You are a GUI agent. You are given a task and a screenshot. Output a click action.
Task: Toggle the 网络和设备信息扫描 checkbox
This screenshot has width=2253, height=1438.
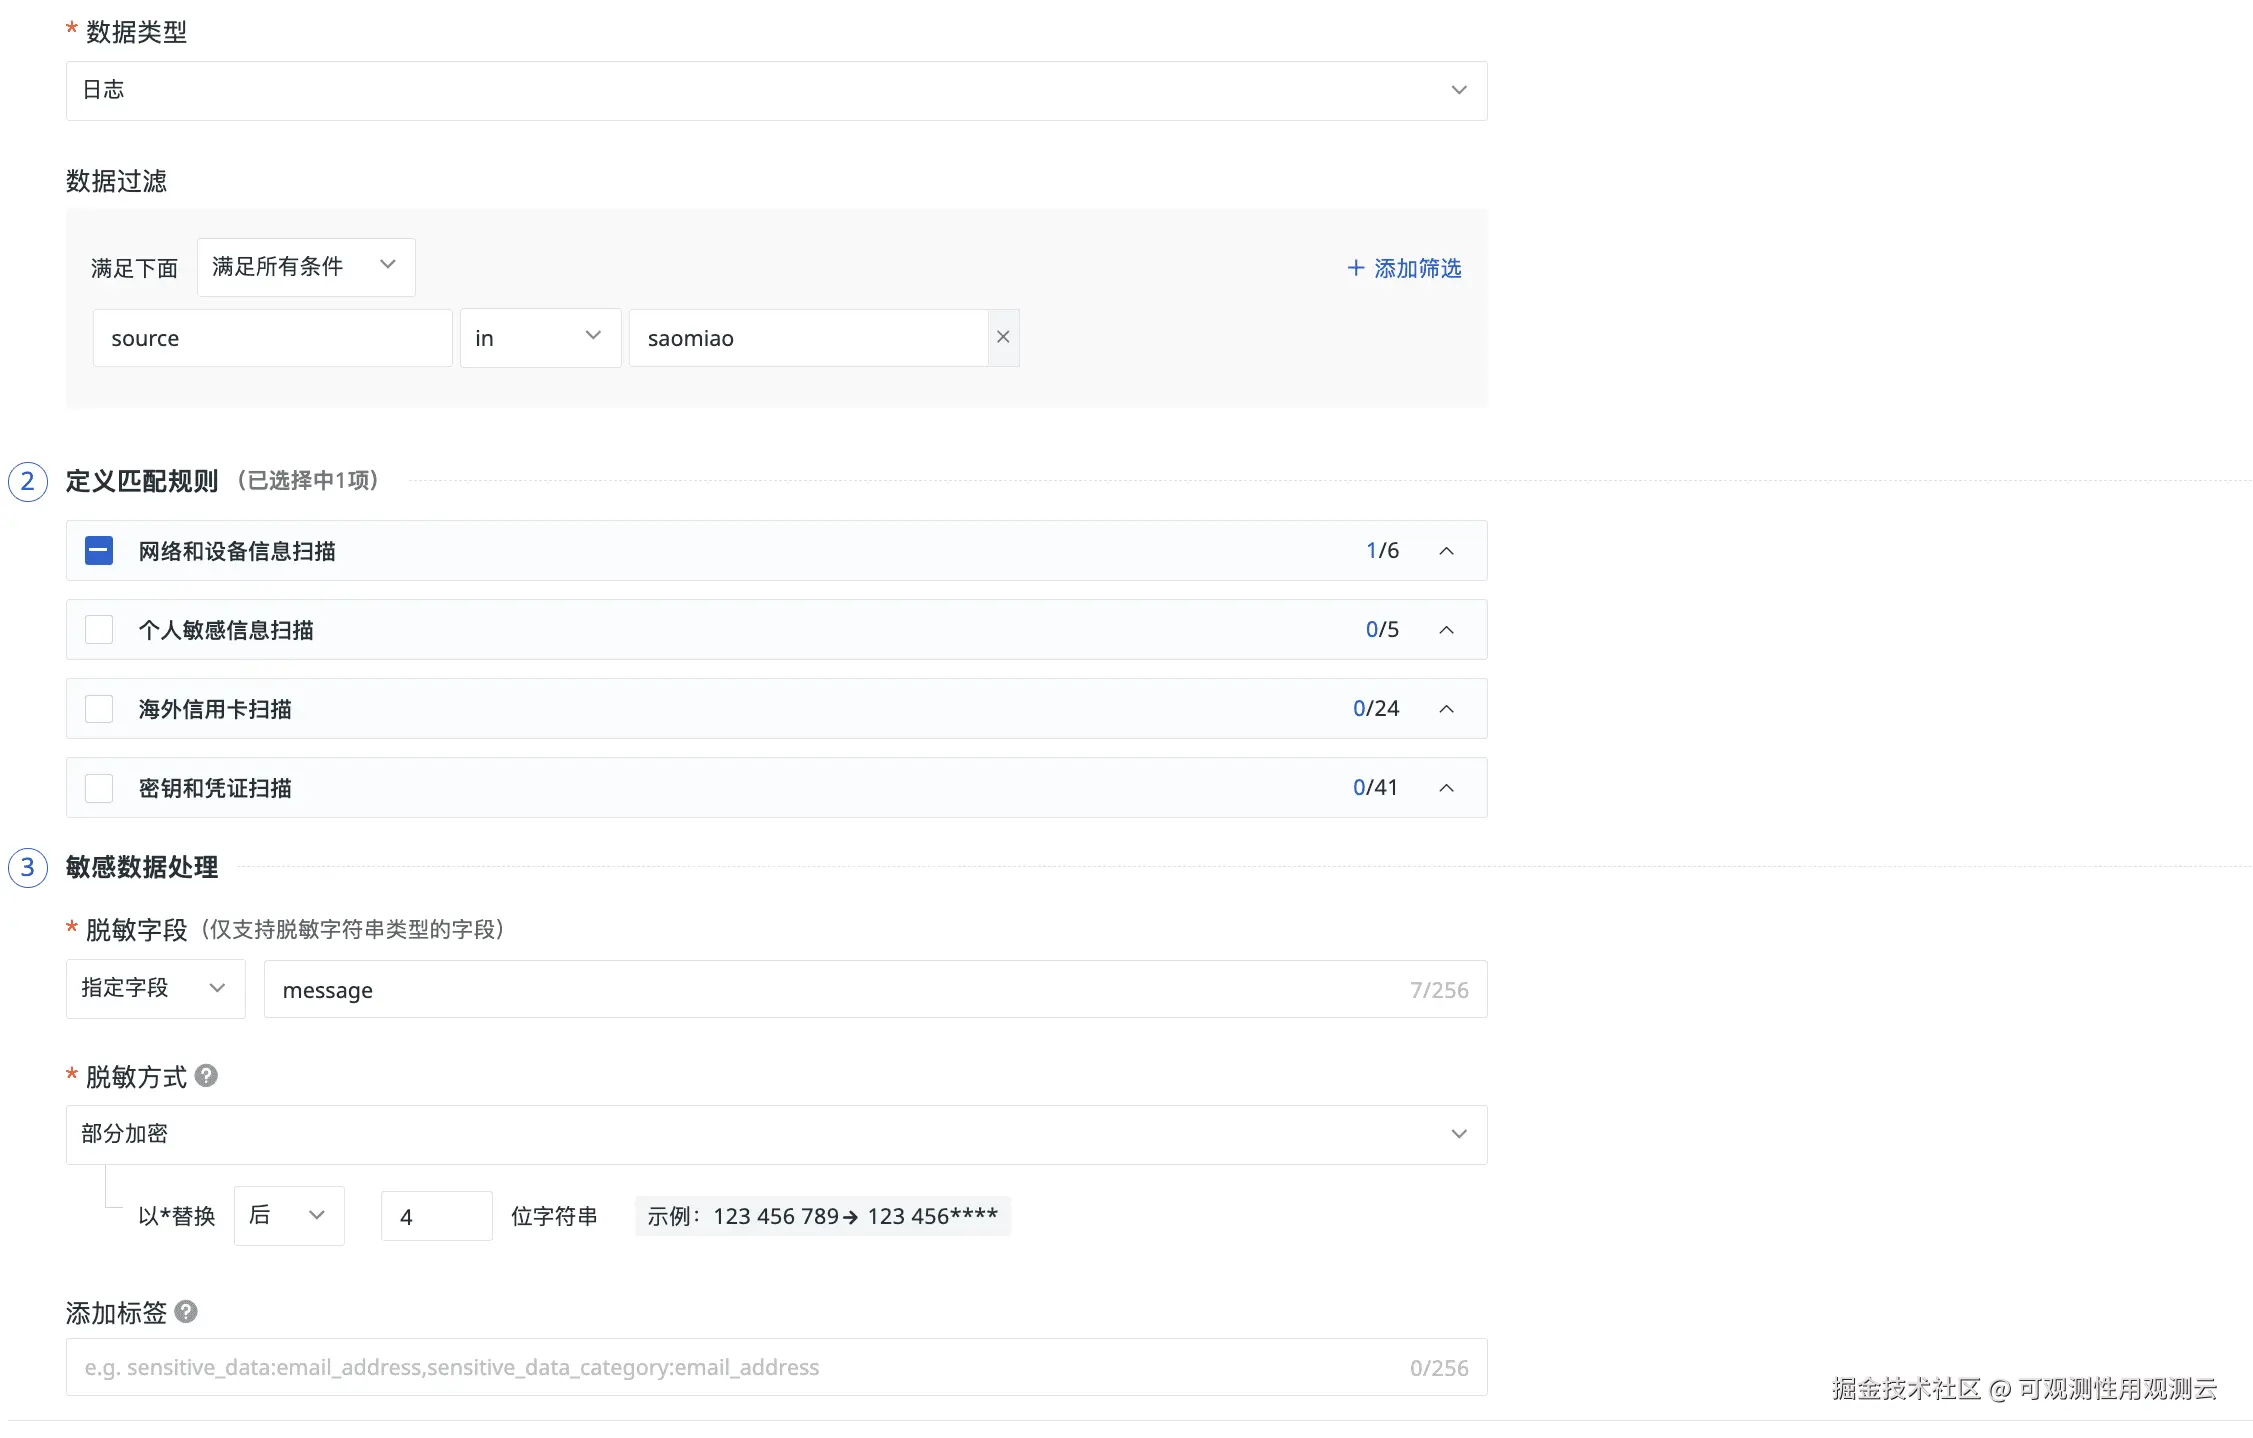click(99, 551)
